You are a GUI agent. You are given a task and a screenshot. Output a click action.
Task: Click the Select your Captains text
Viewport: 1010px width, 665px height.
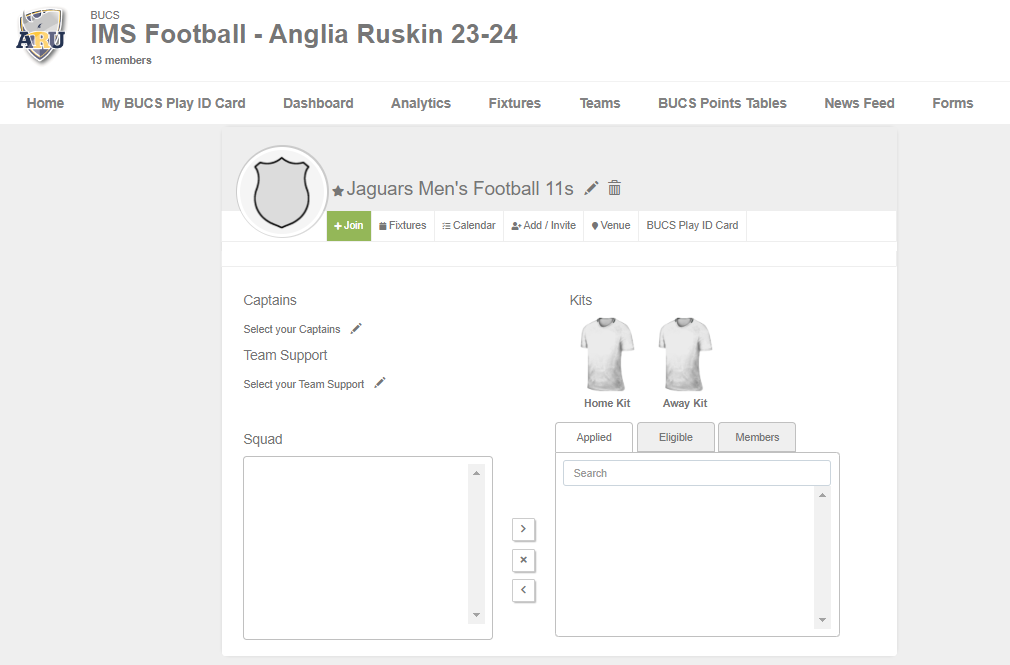click(x=292, y=329)
